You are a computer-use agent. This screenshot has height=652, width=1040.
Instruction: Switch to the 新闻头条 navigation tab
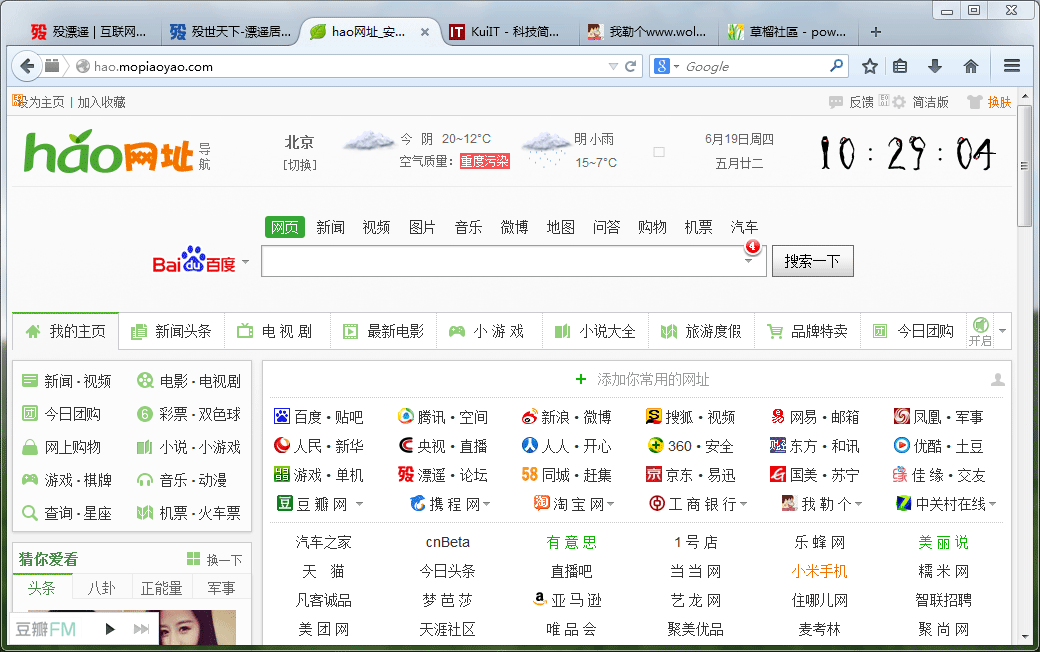[x=173, y=331]
